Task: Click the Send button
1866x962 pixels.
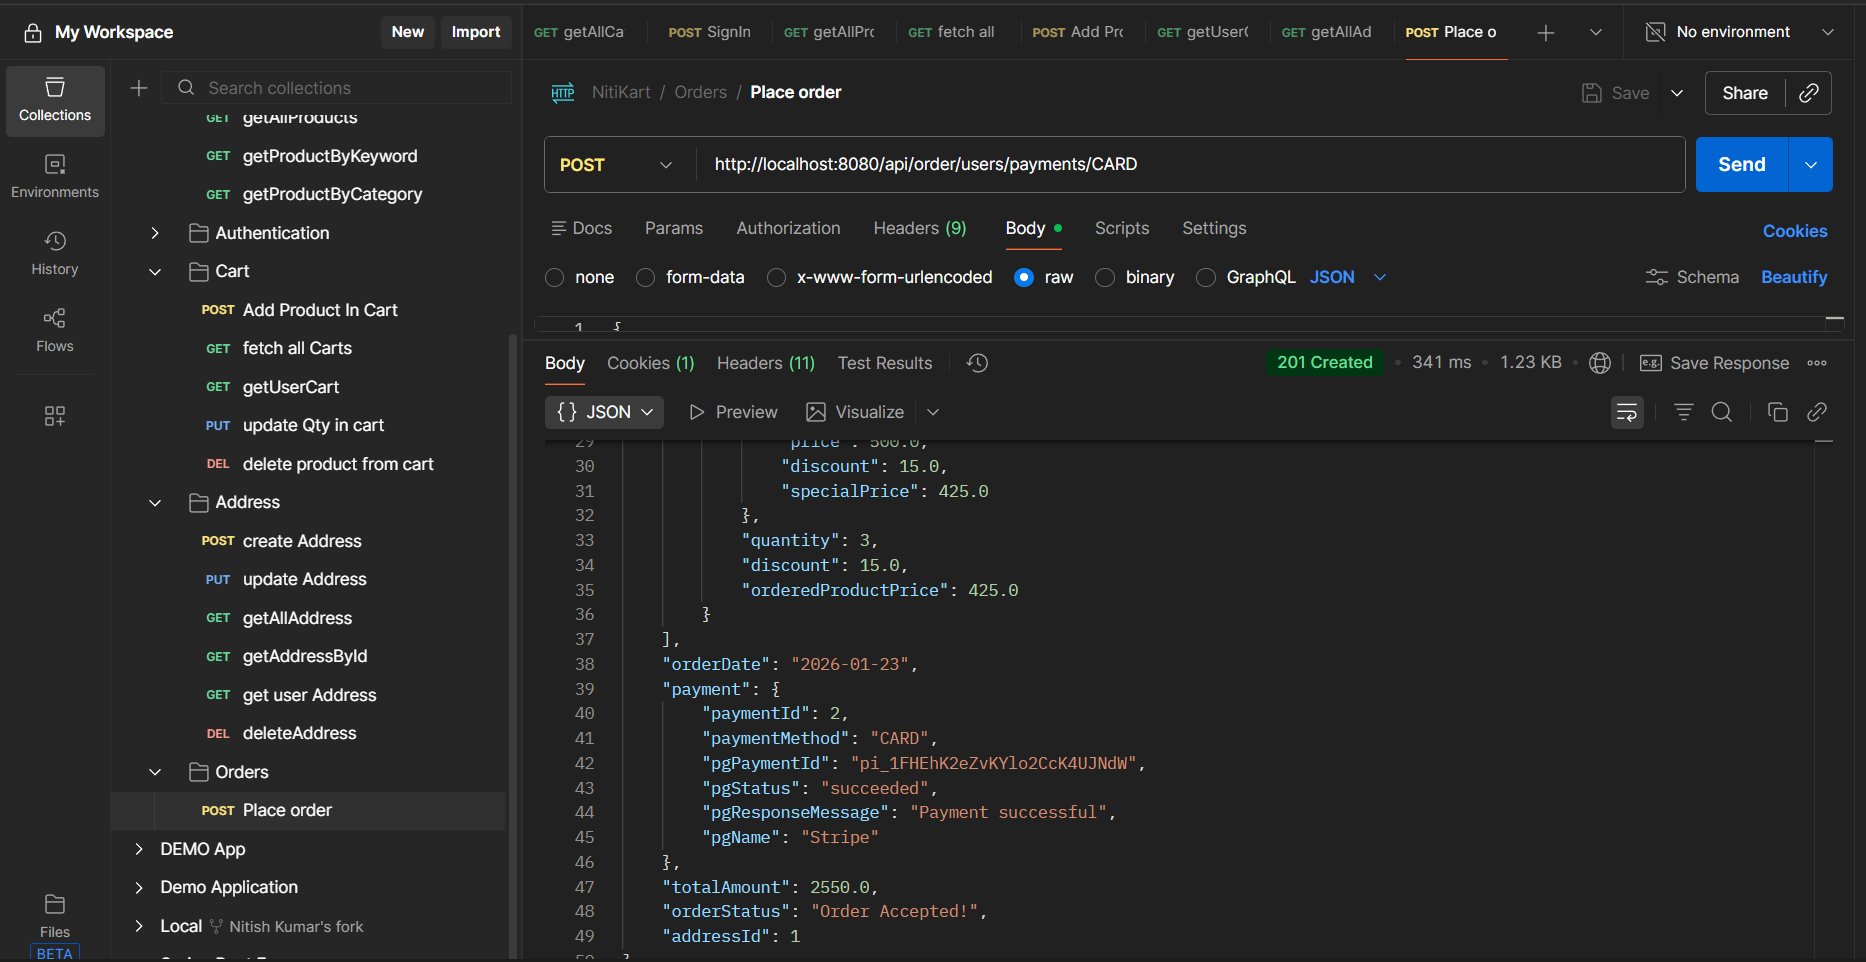Action: [x=1741, y=165]
